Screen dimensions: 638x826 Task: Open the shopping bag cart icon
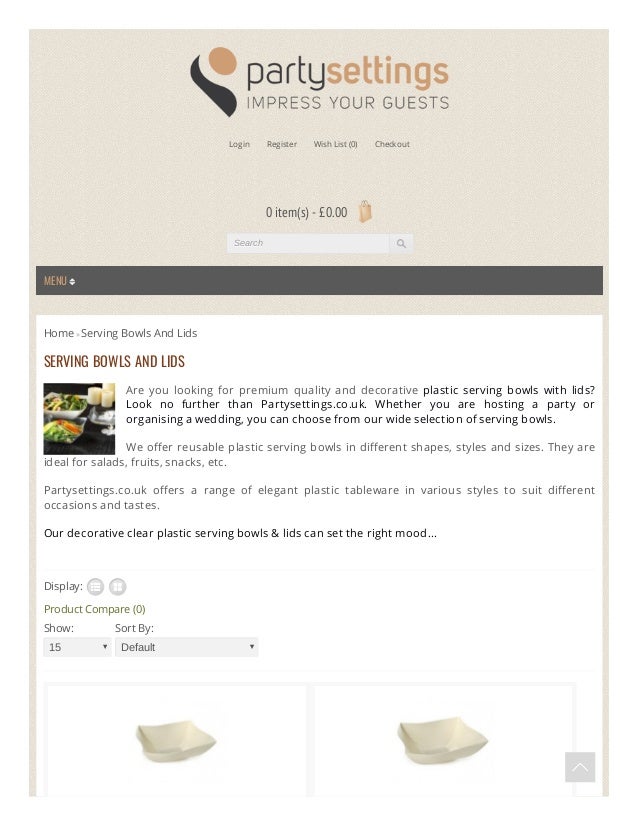(365, 212)
